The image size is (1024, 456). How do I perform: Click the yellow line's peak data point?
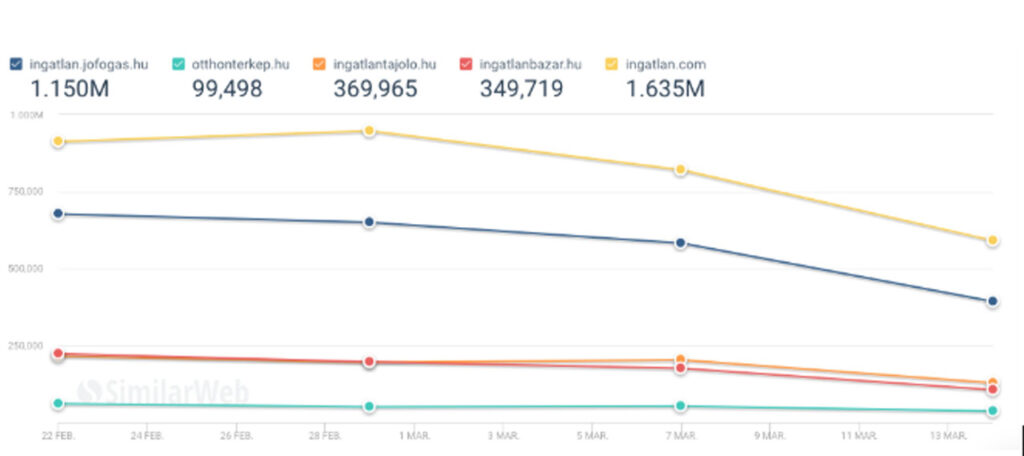pos(369,131)
